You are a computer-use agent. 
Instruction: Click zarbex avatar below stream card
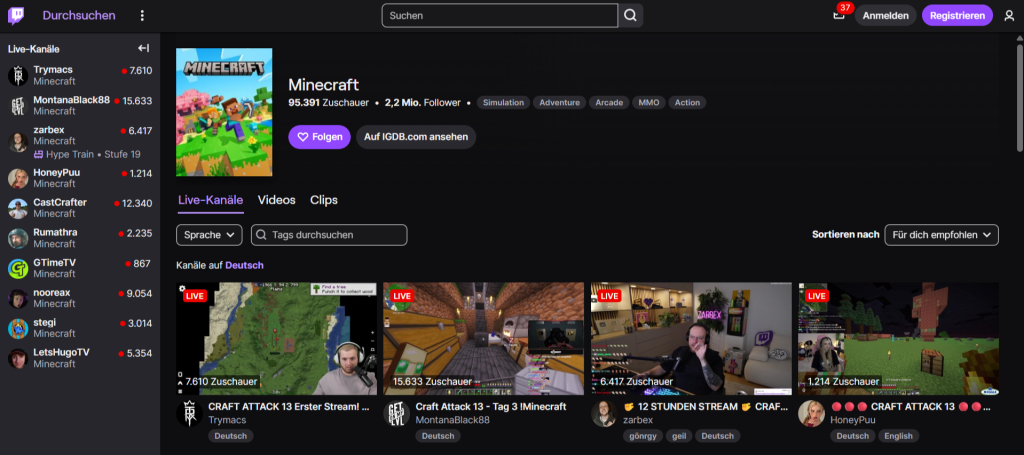pos(604,414)
